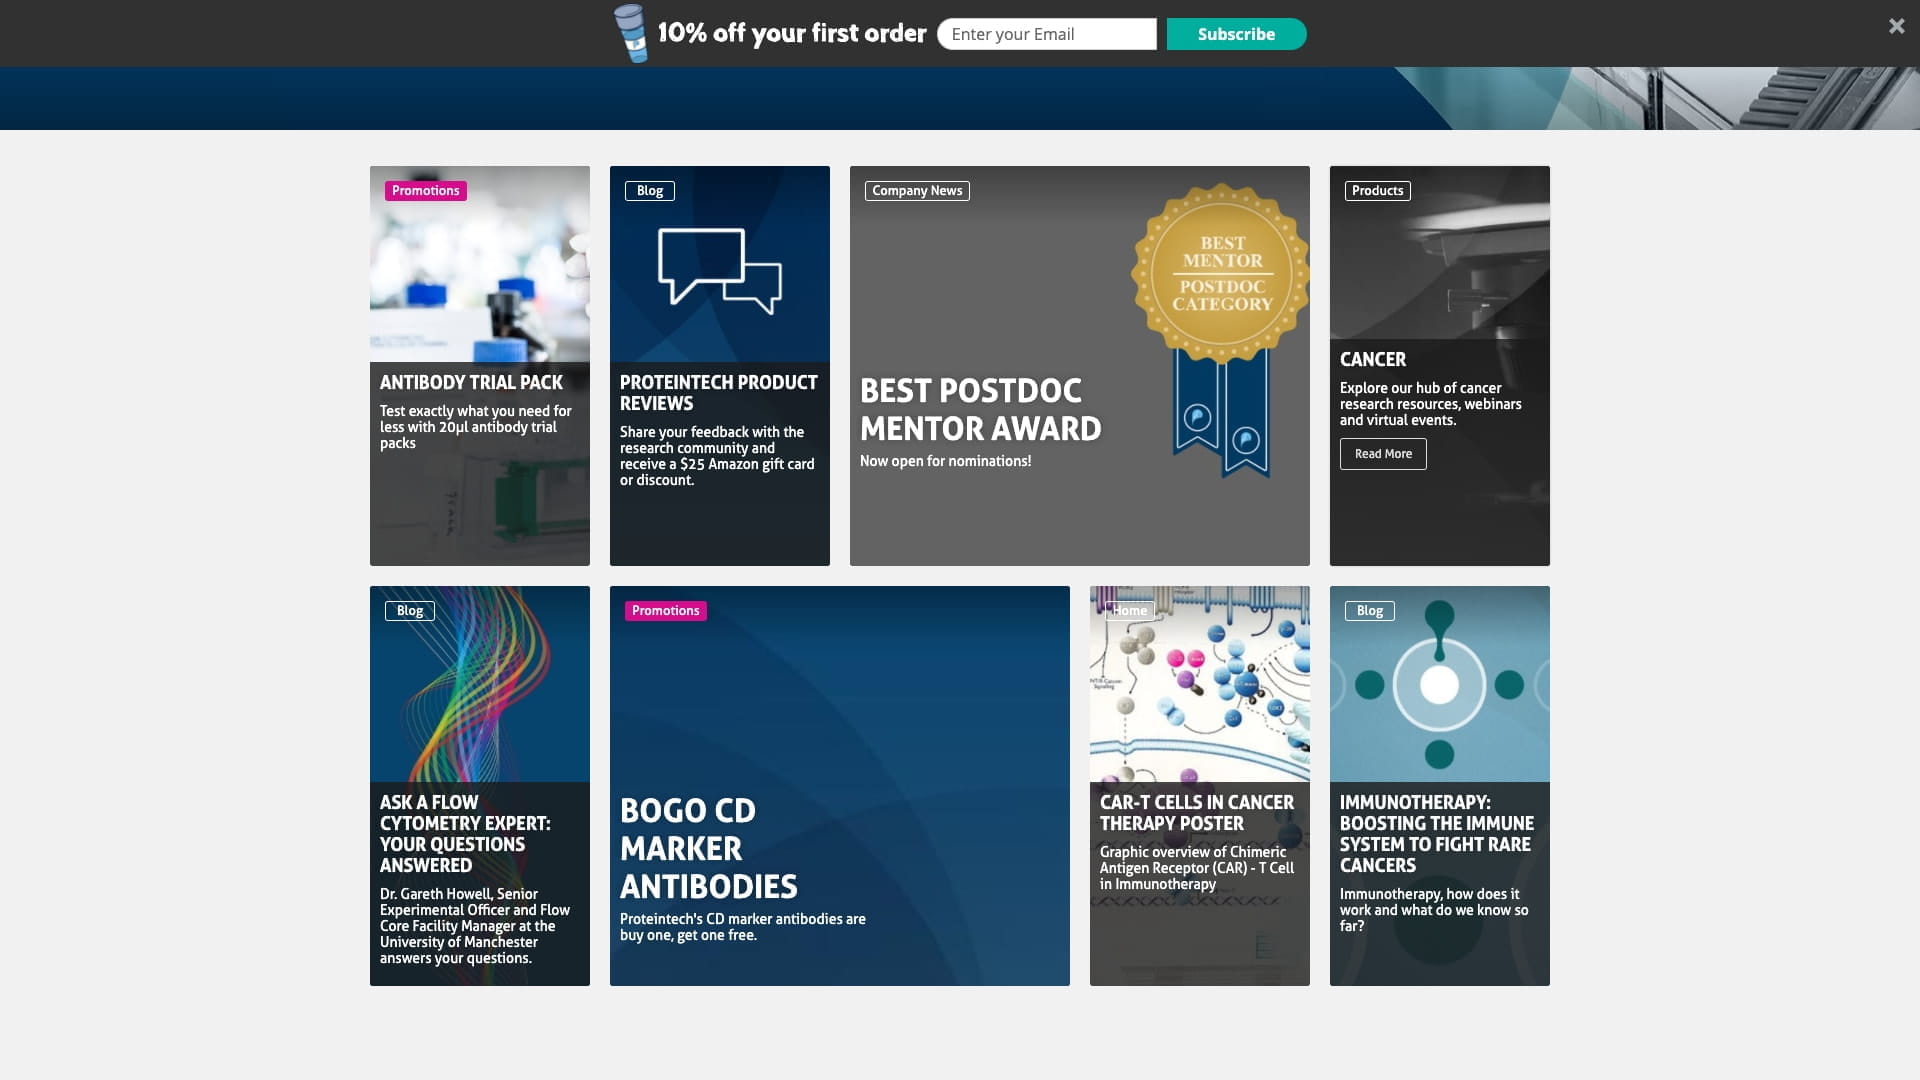Click 'Immunotherapy, how does it work' description
This screenshot has height=1080, width=1920.
tap(1434, 910)
